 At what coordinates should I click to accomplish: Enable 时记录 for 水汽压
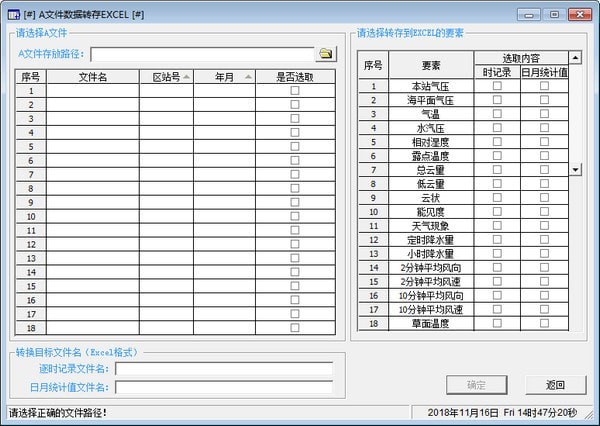pyautogui.click(x=497, y=128)
